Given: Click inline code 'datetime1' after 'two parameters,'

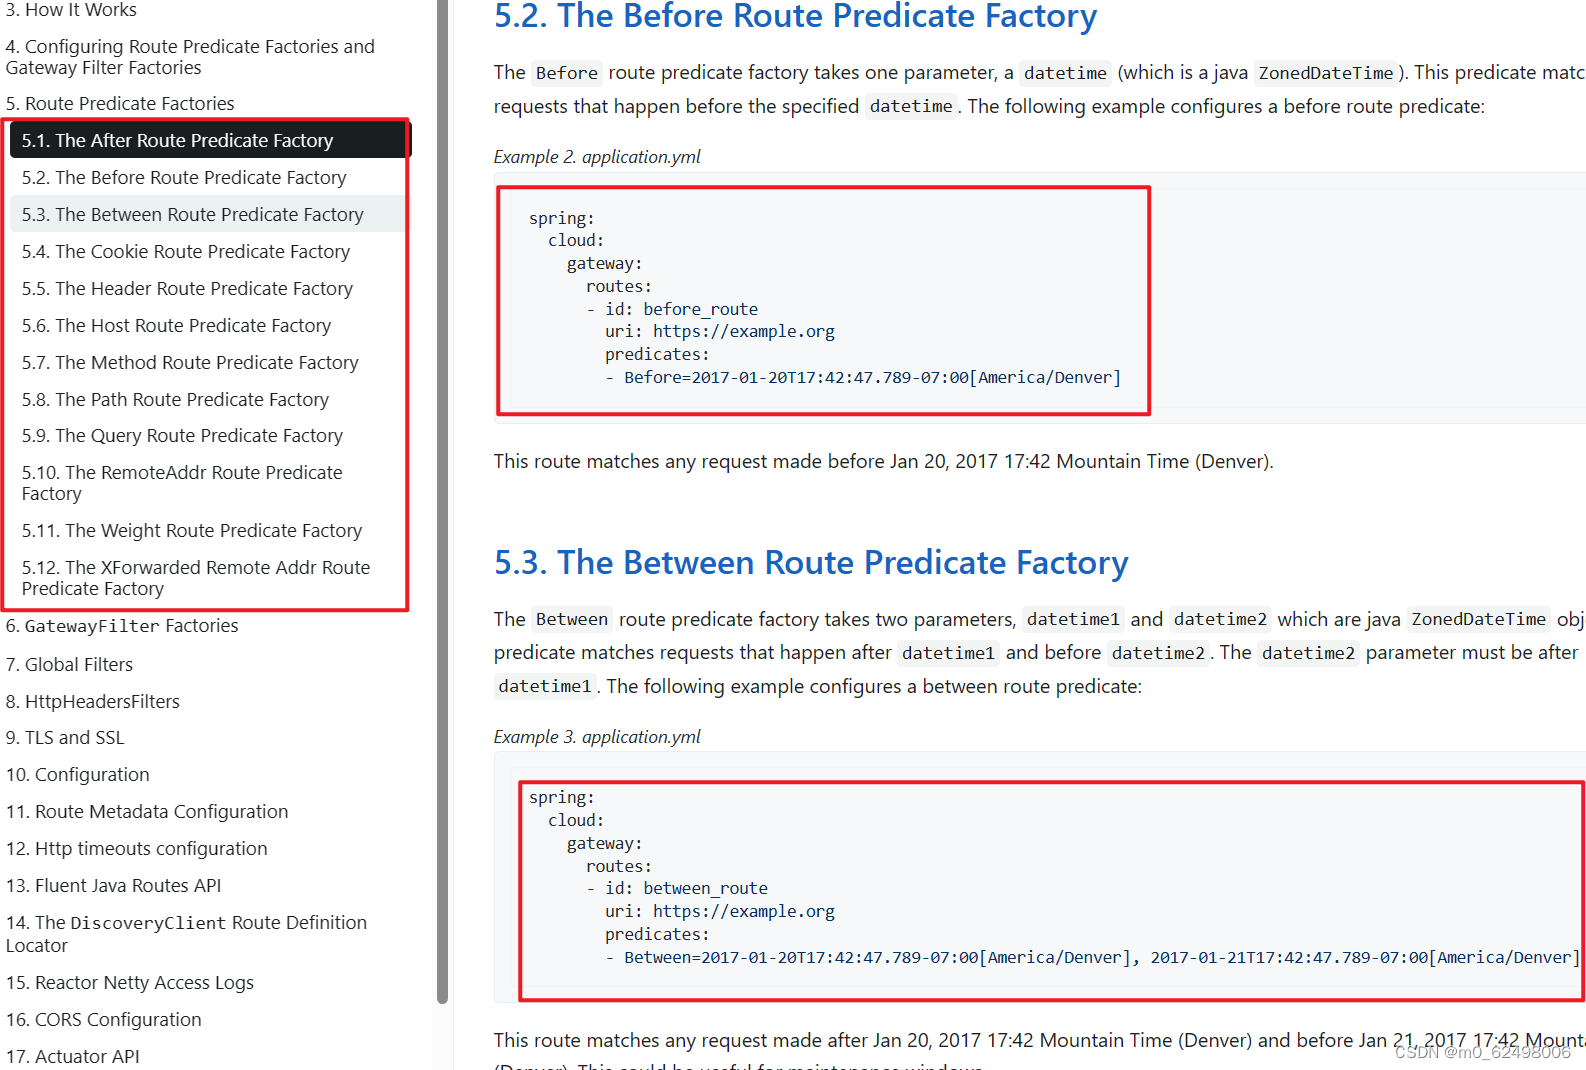Looking at the screenshot, I should pos(1073,620).
